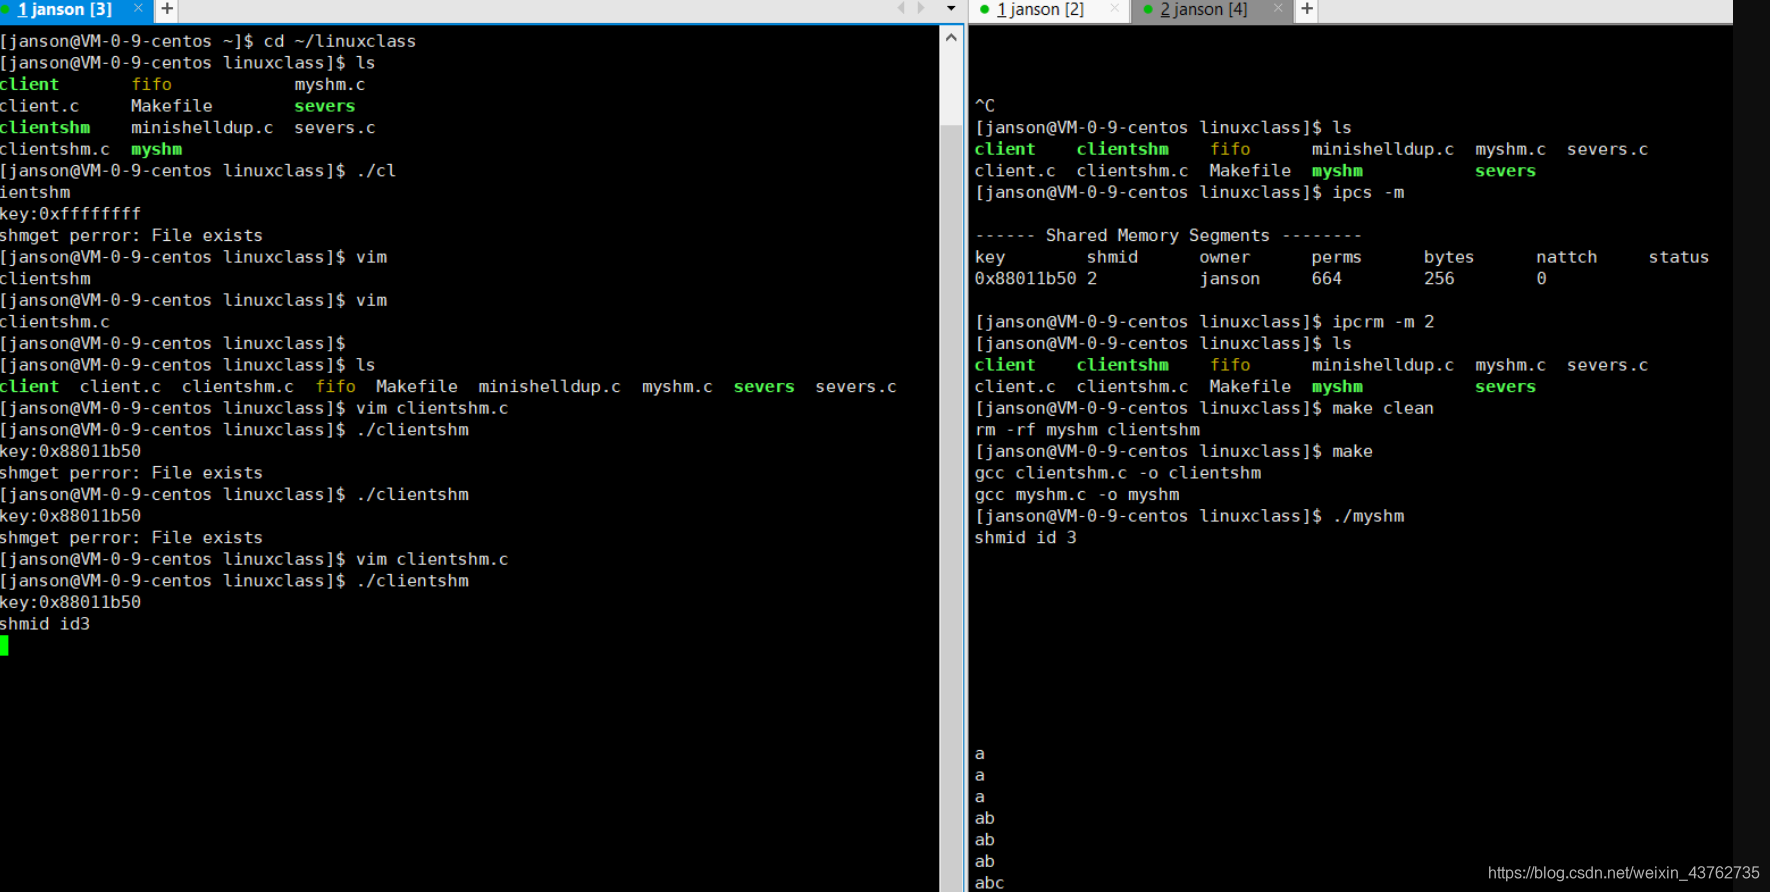Screen dimensions: 1770x892
Task: Click the 'shmid id 3' output in the right terminal
Action: (1026, 538)
